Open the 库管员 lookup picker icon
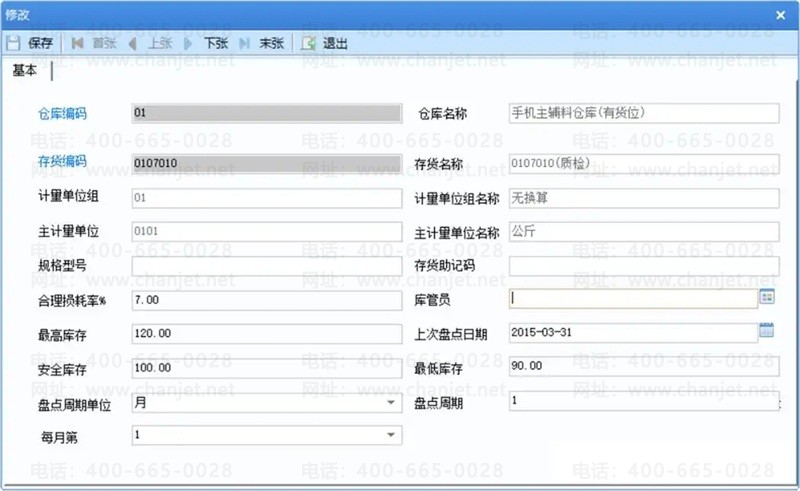Image resolution: width=800 pixels, height=491 pixels. (767, 297)
